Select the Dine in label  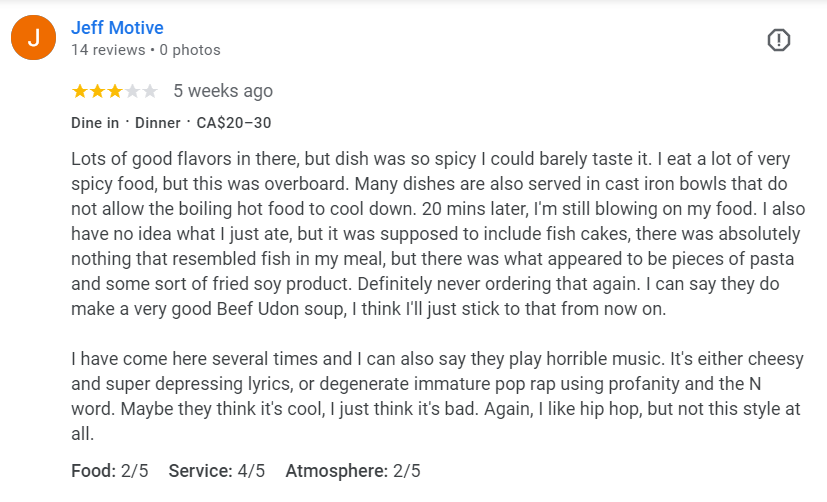point(95,123)
